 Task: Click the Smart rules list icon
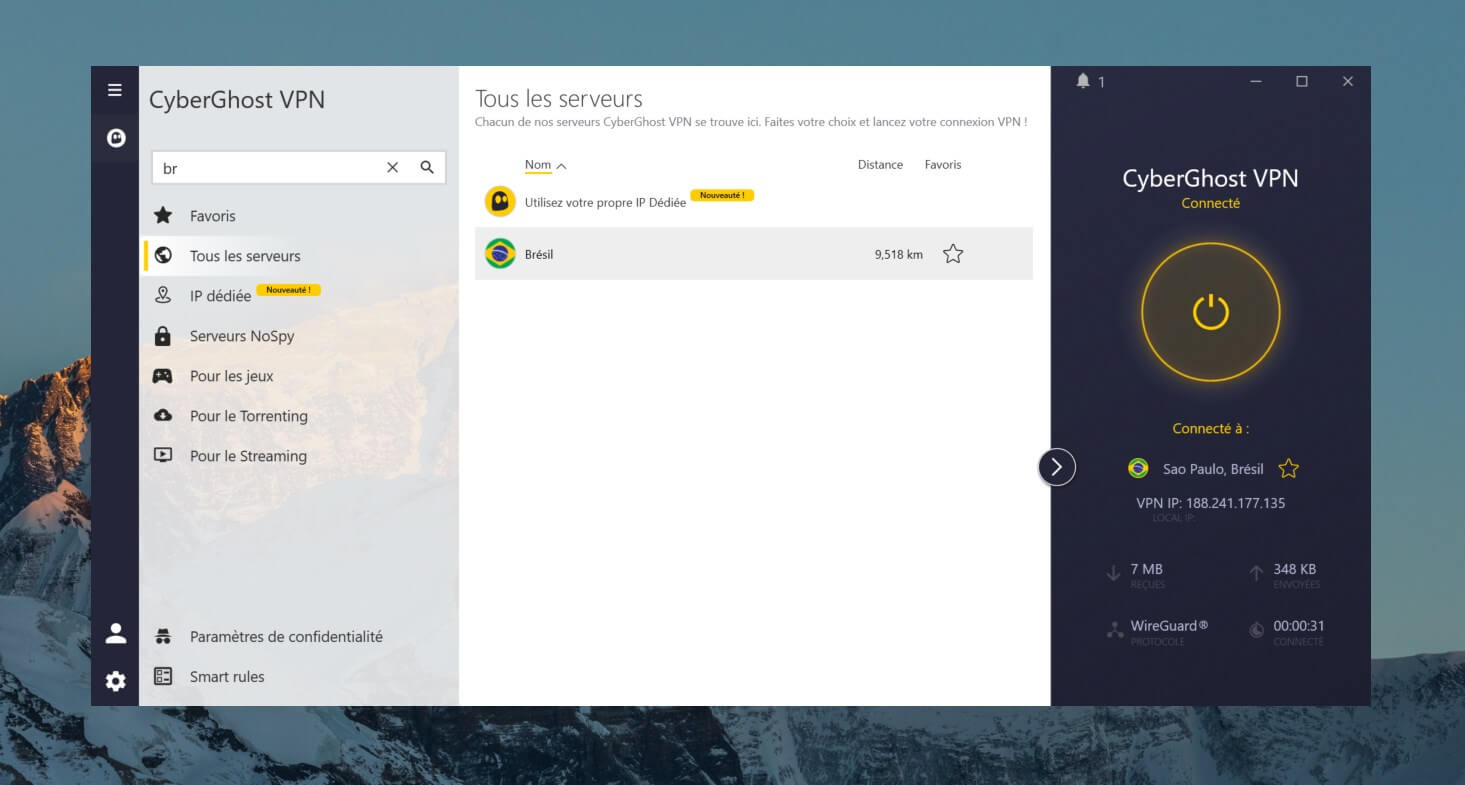pyautogui.click(x=163, y=676)
